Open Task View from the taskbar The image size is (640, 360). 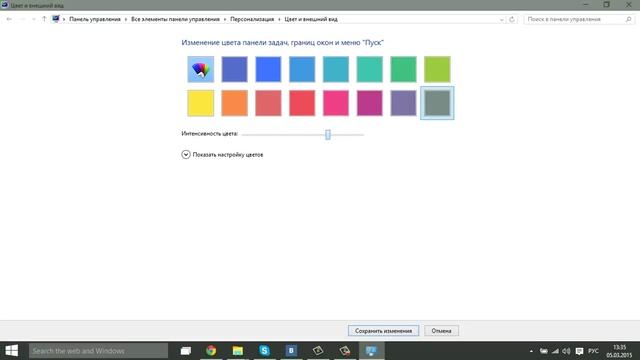(186, 351)
